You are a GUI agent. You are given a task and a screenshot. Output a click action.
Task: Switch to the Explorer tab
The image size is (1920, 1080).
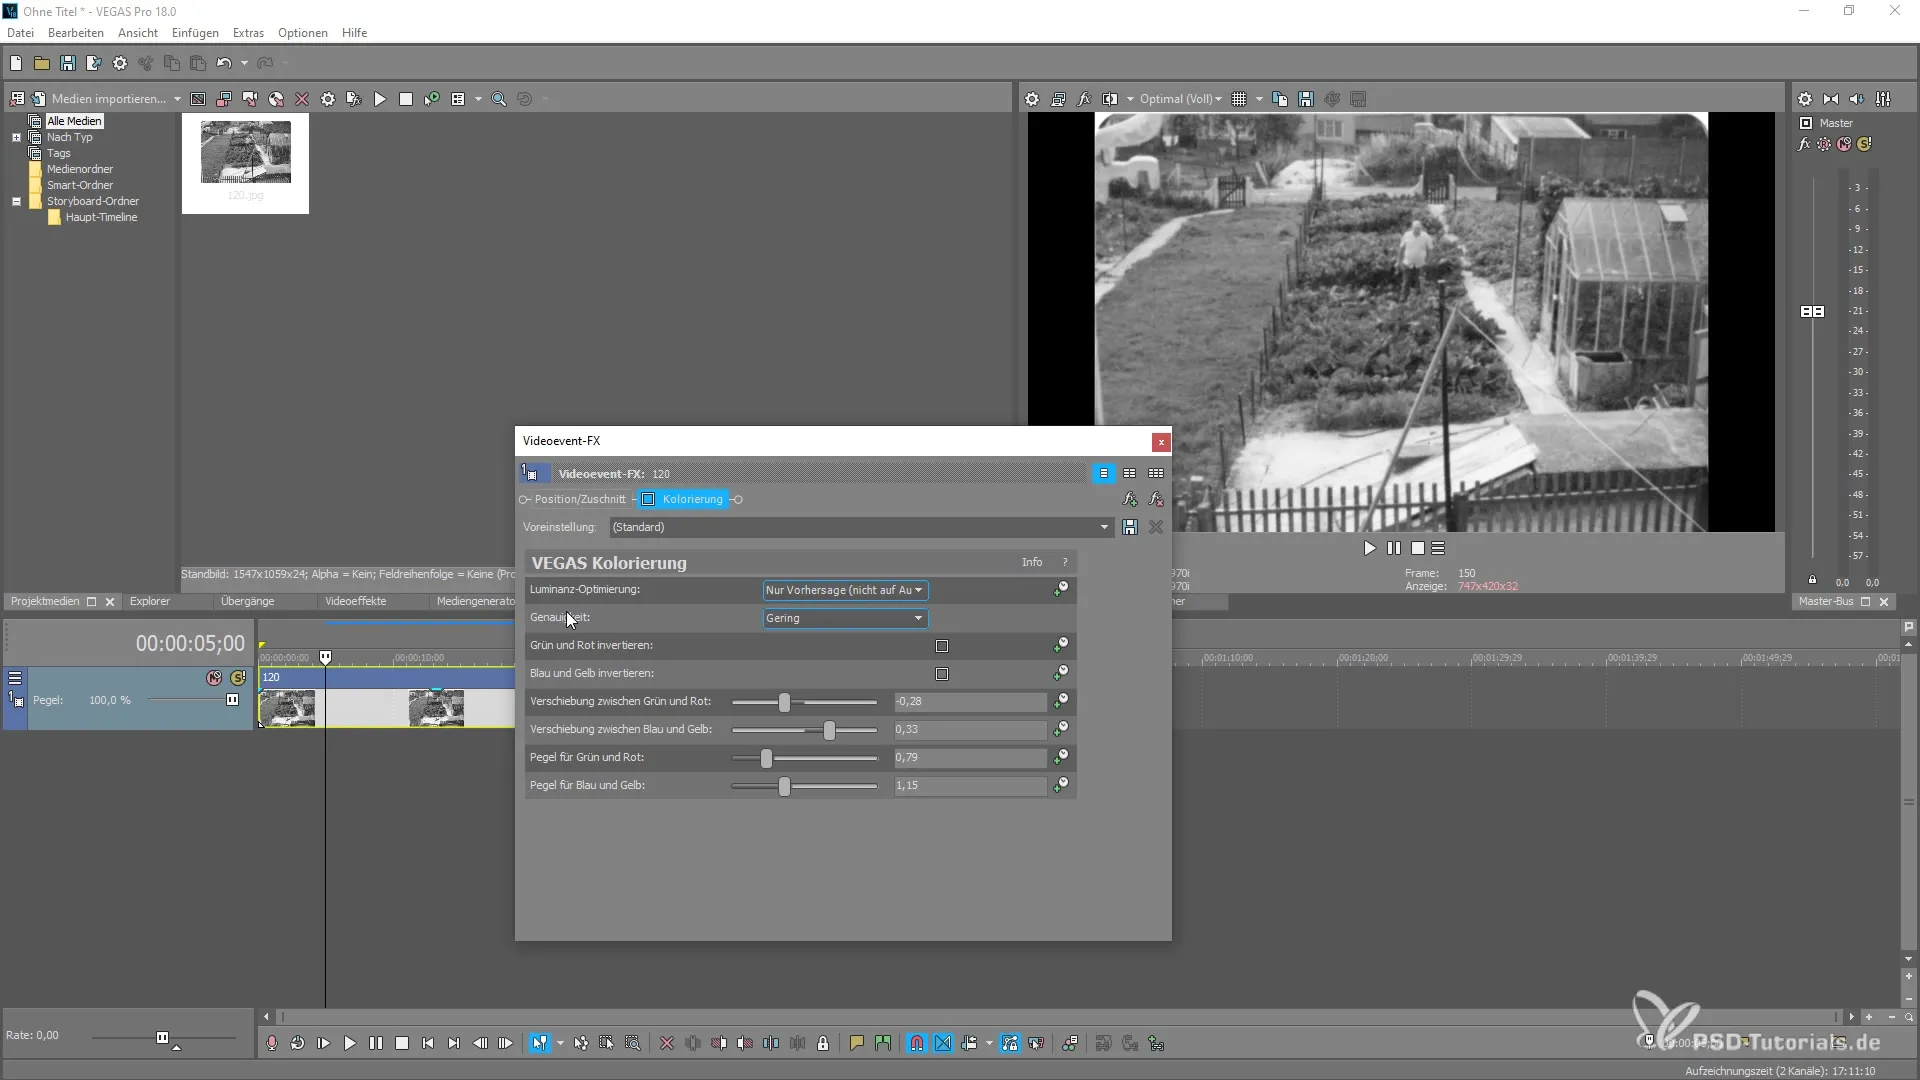[150, 601]
